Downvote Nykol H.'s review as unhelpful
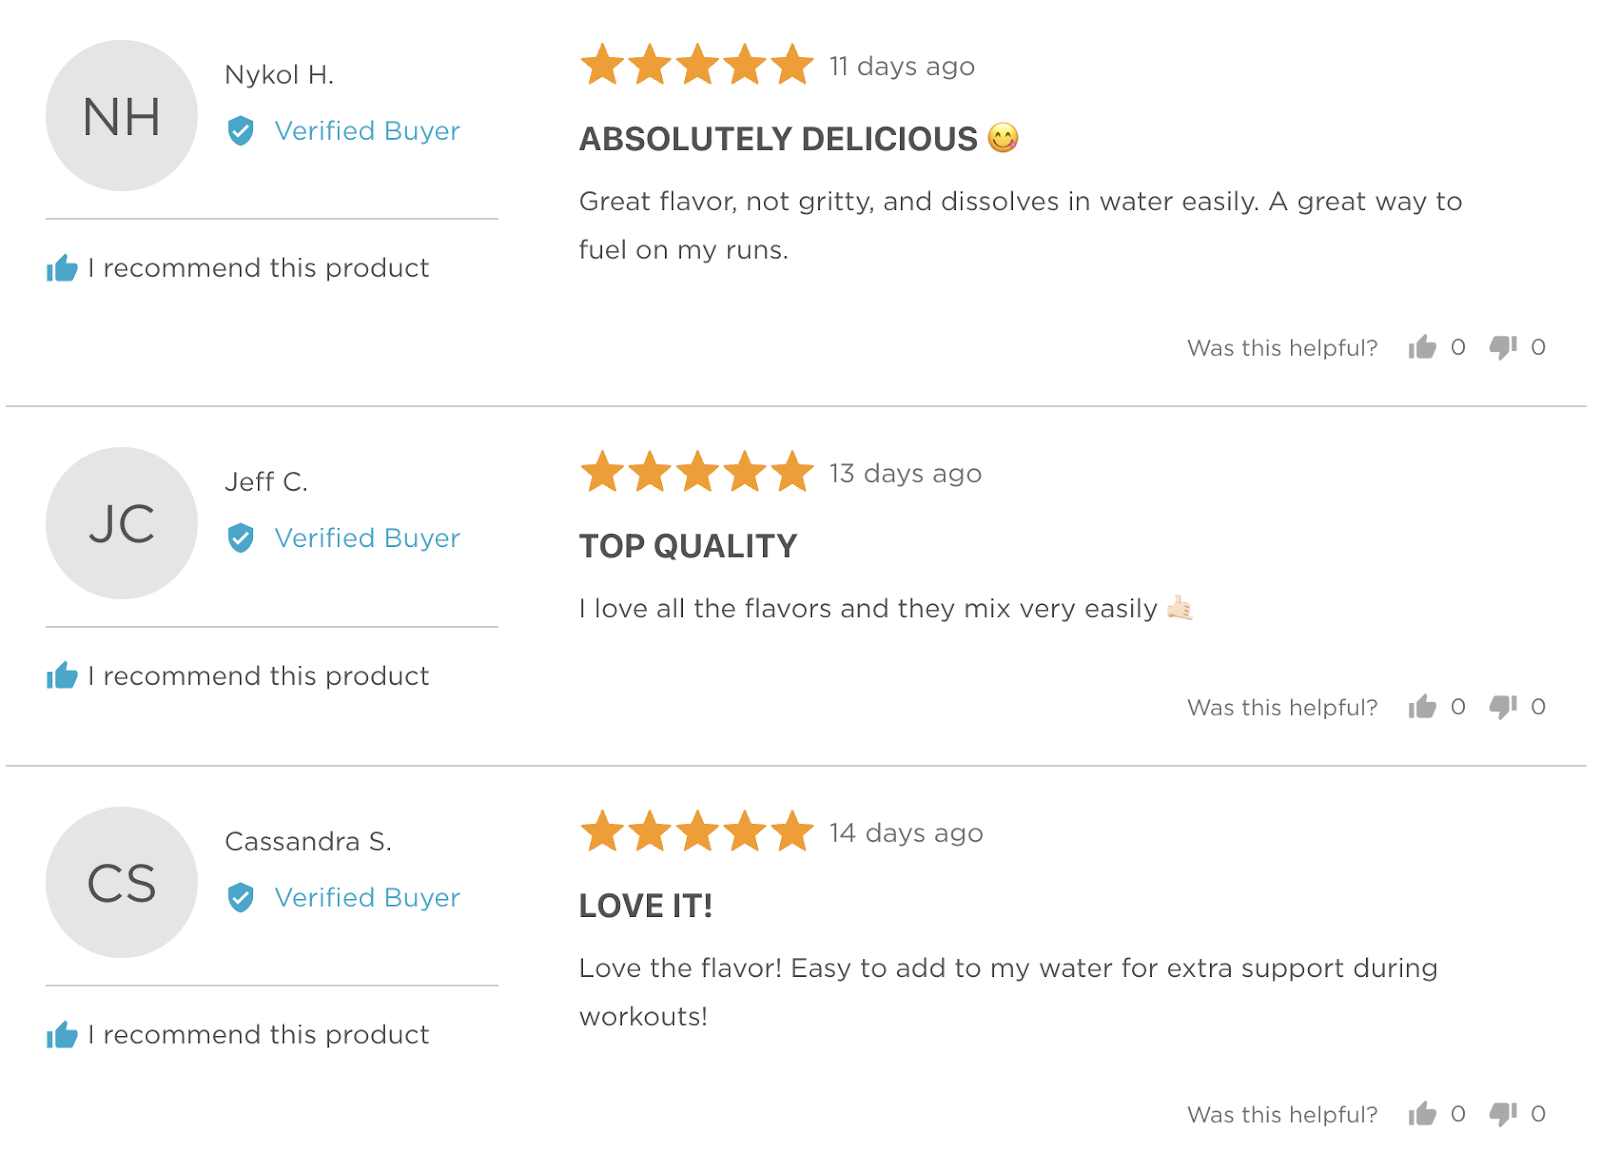Image resolution: width=1600 pixels, height=1172 pixels. point(1503,347)
